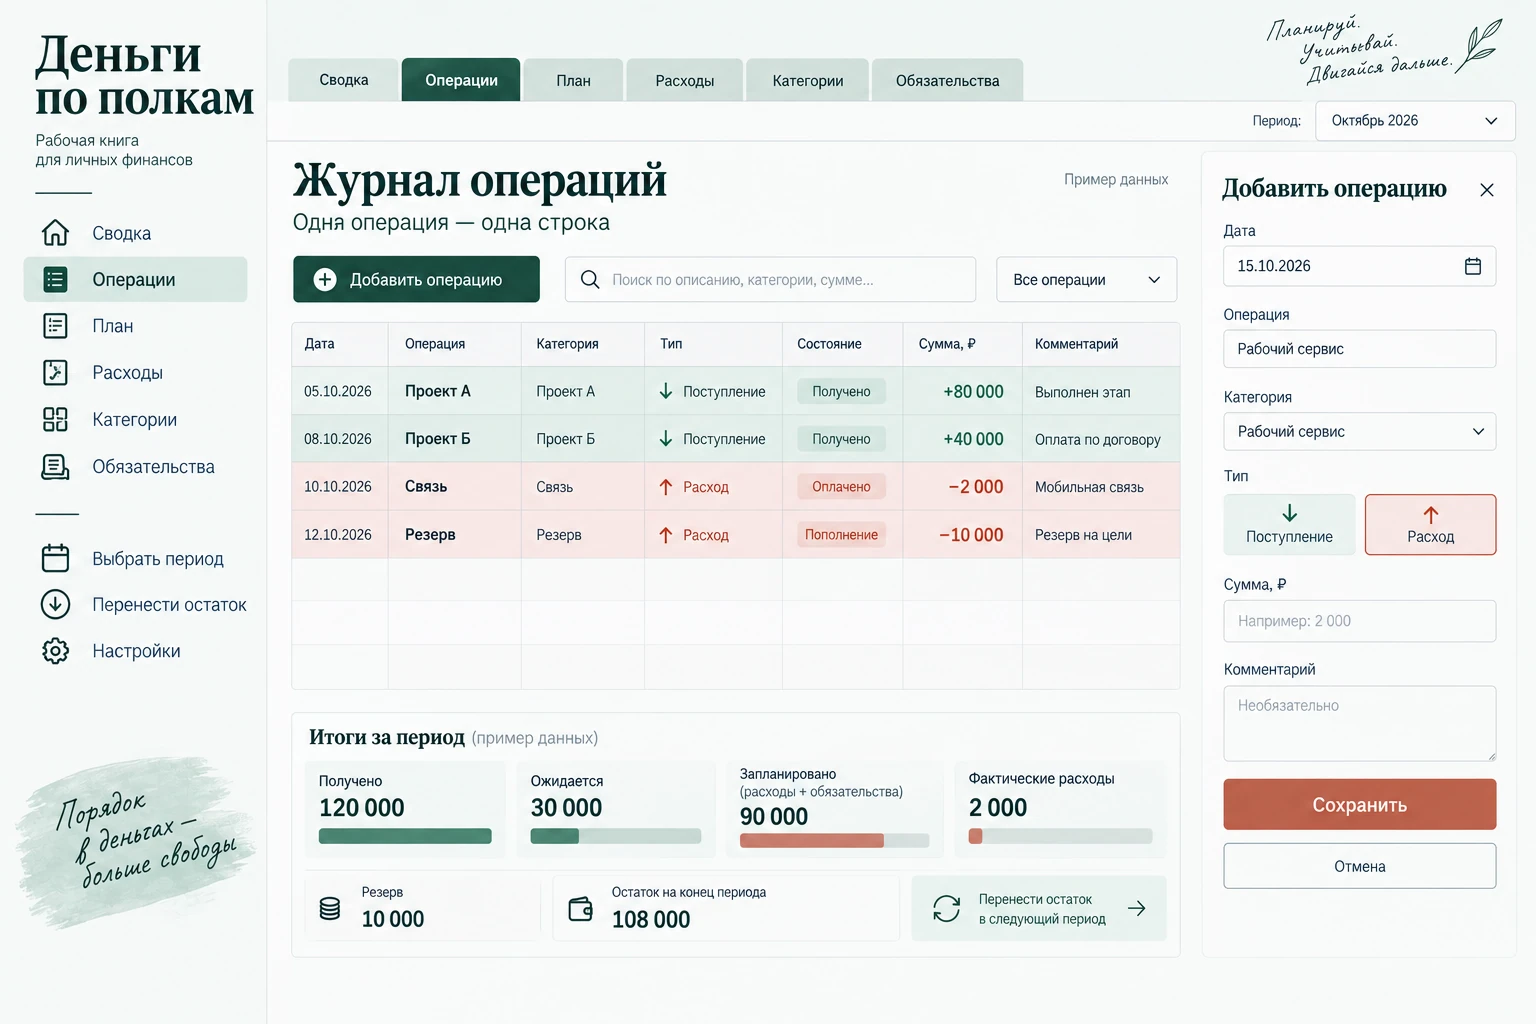1536x1024 pixels.
Task: Click the checklist icon beside План
Action: 55,326
